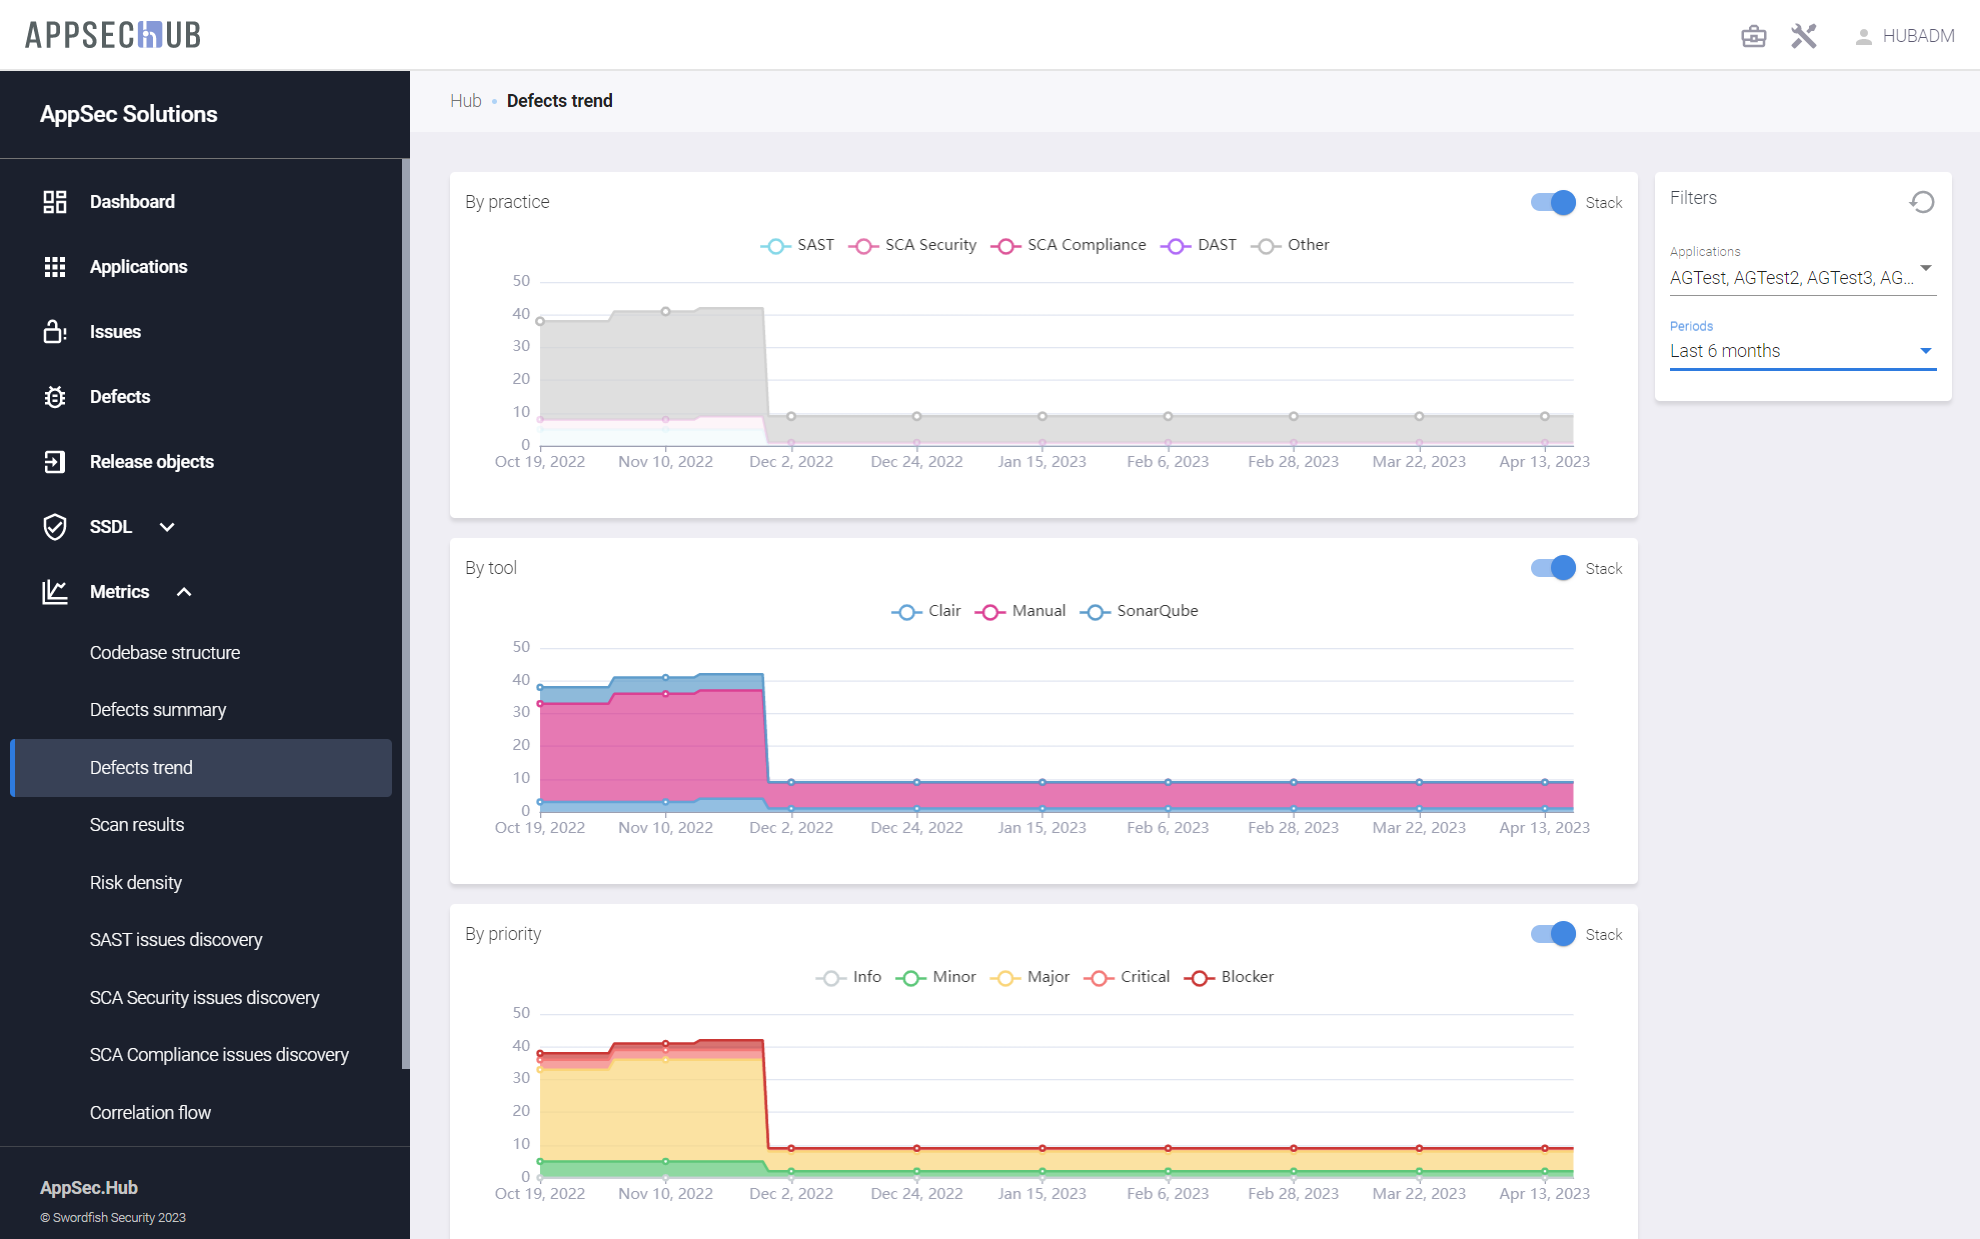Open the briefcase icon in header
Viewport: 1980px width, 1239px height.
pos(1753,37)
